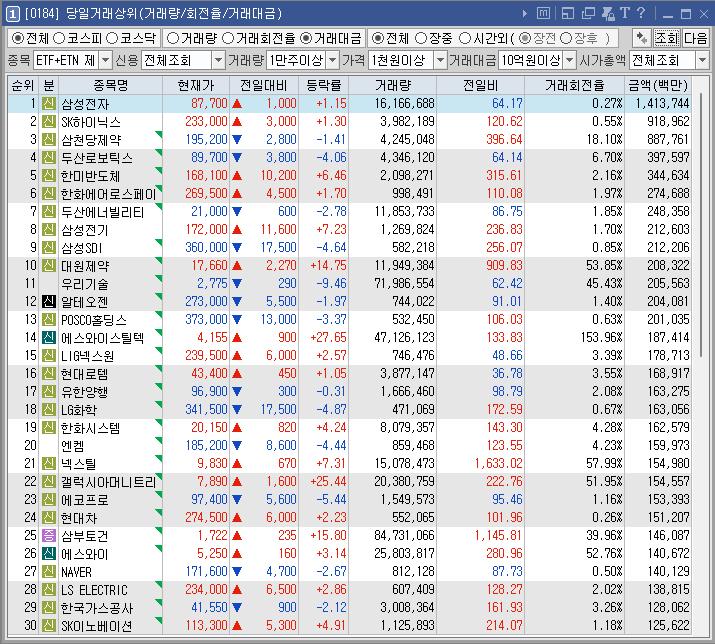715x644 pixels.
Task: Click the 신 badge beside LG화학
Action: (49, 410)
